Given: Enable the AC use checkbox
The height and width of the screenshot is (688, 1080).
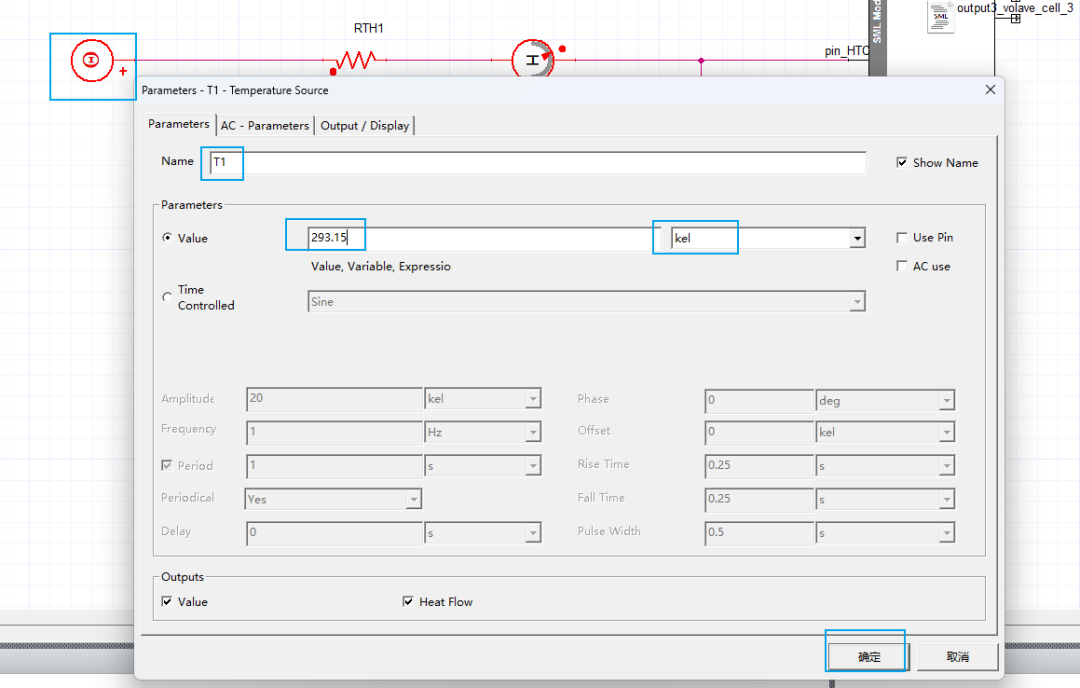Looking at the screenshot, I should click(902, 267).
